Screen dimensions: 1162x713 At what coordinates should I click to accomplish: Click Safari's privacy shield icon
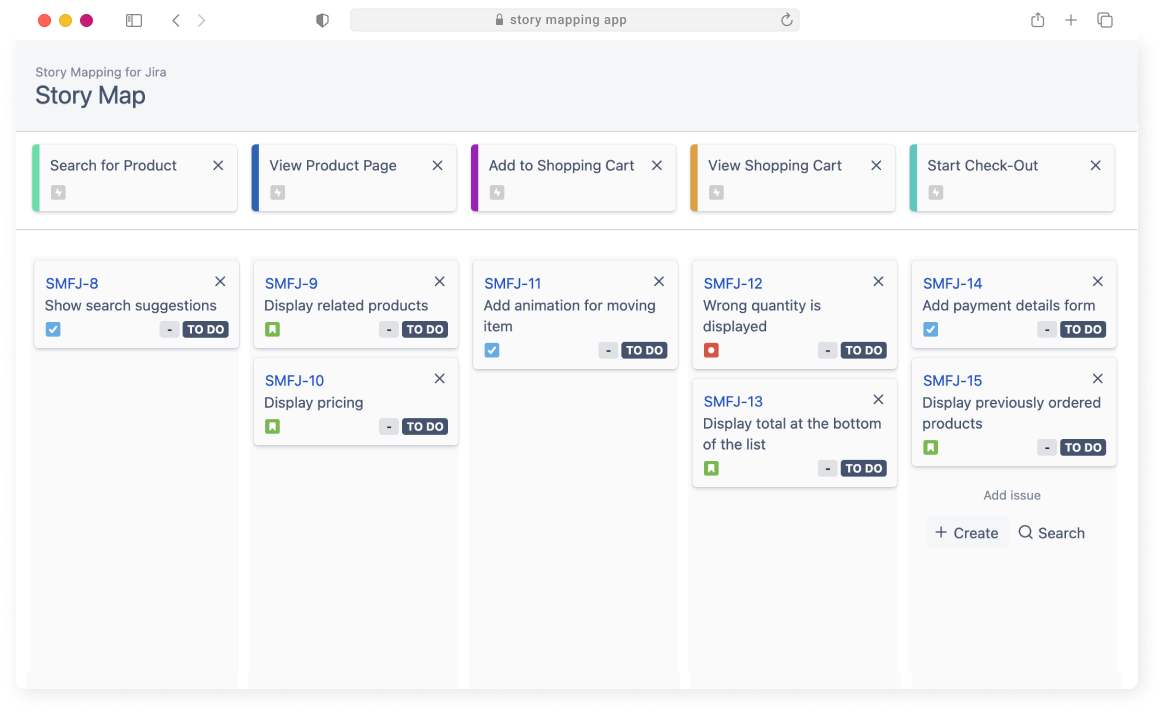coord(322,19)
